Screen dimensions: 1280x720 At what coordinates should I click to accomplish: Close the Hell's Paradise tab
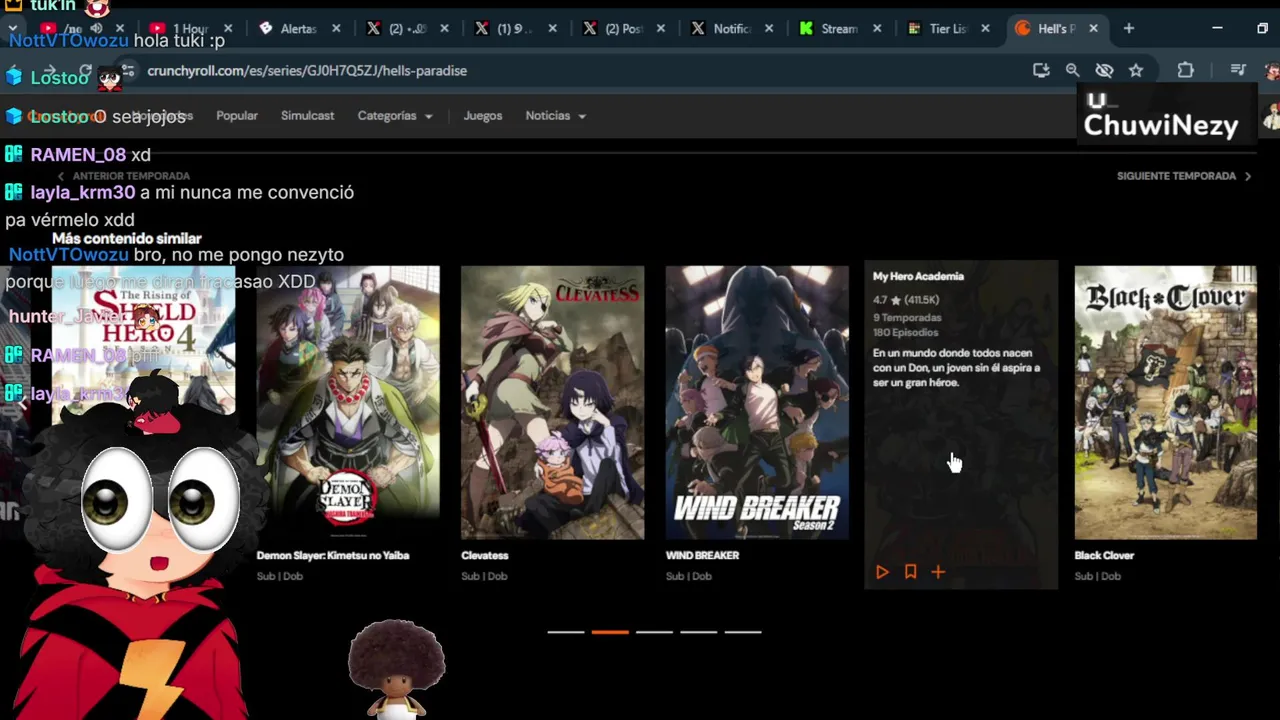point(1093,29)
